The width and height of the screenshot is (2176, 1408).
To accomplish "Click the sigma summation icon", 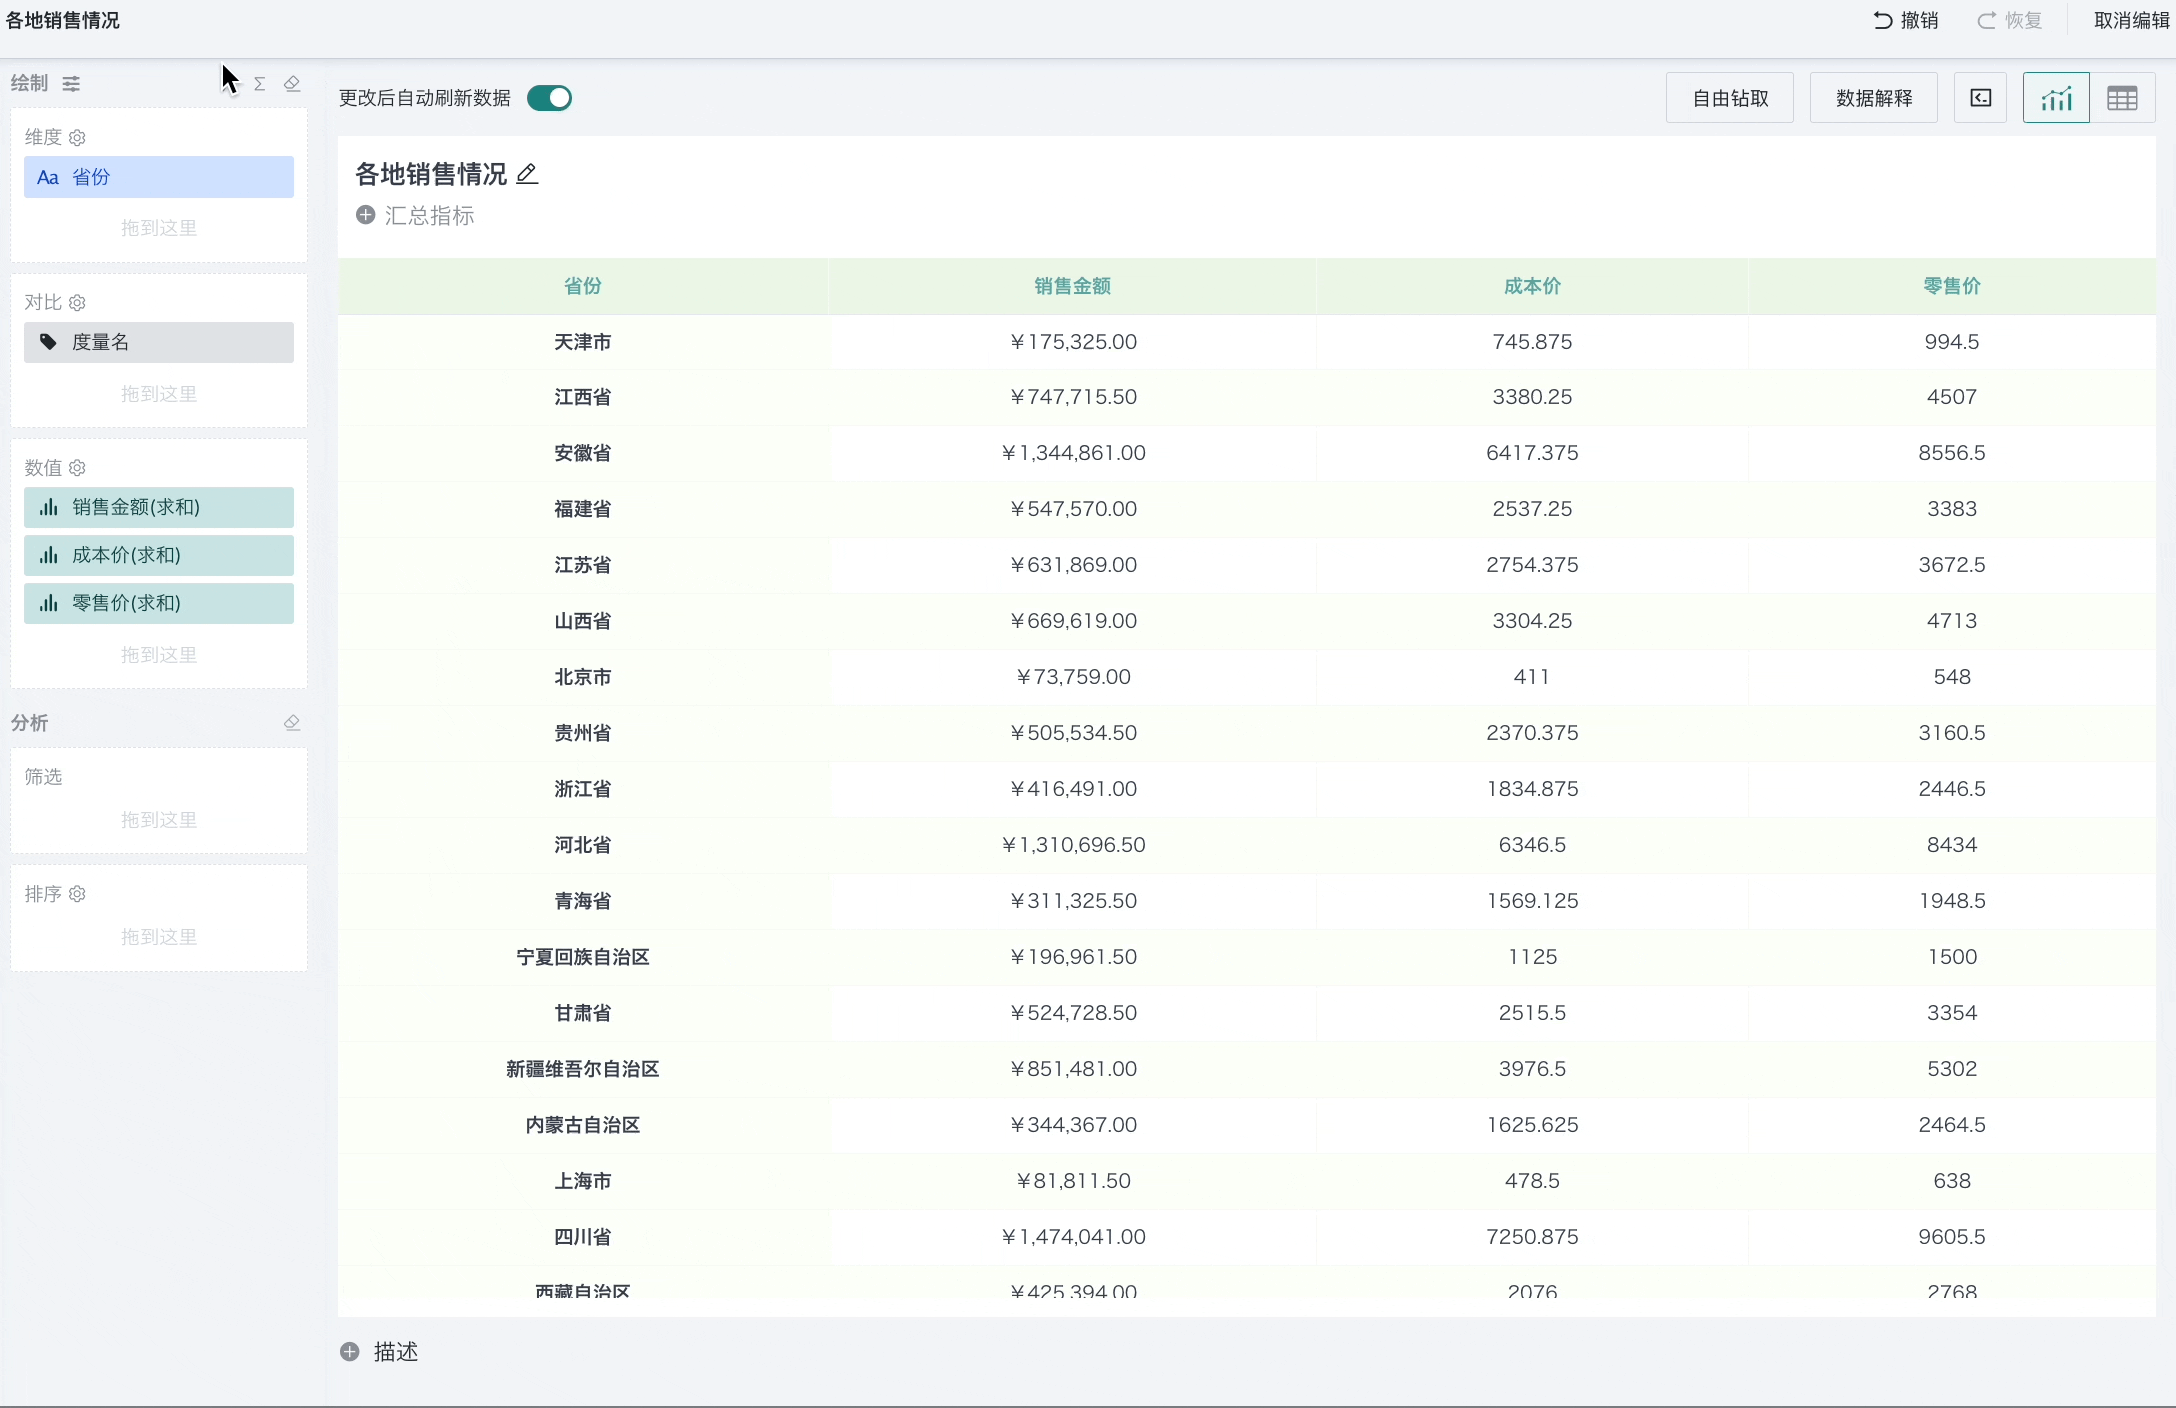I will [260, 84].
